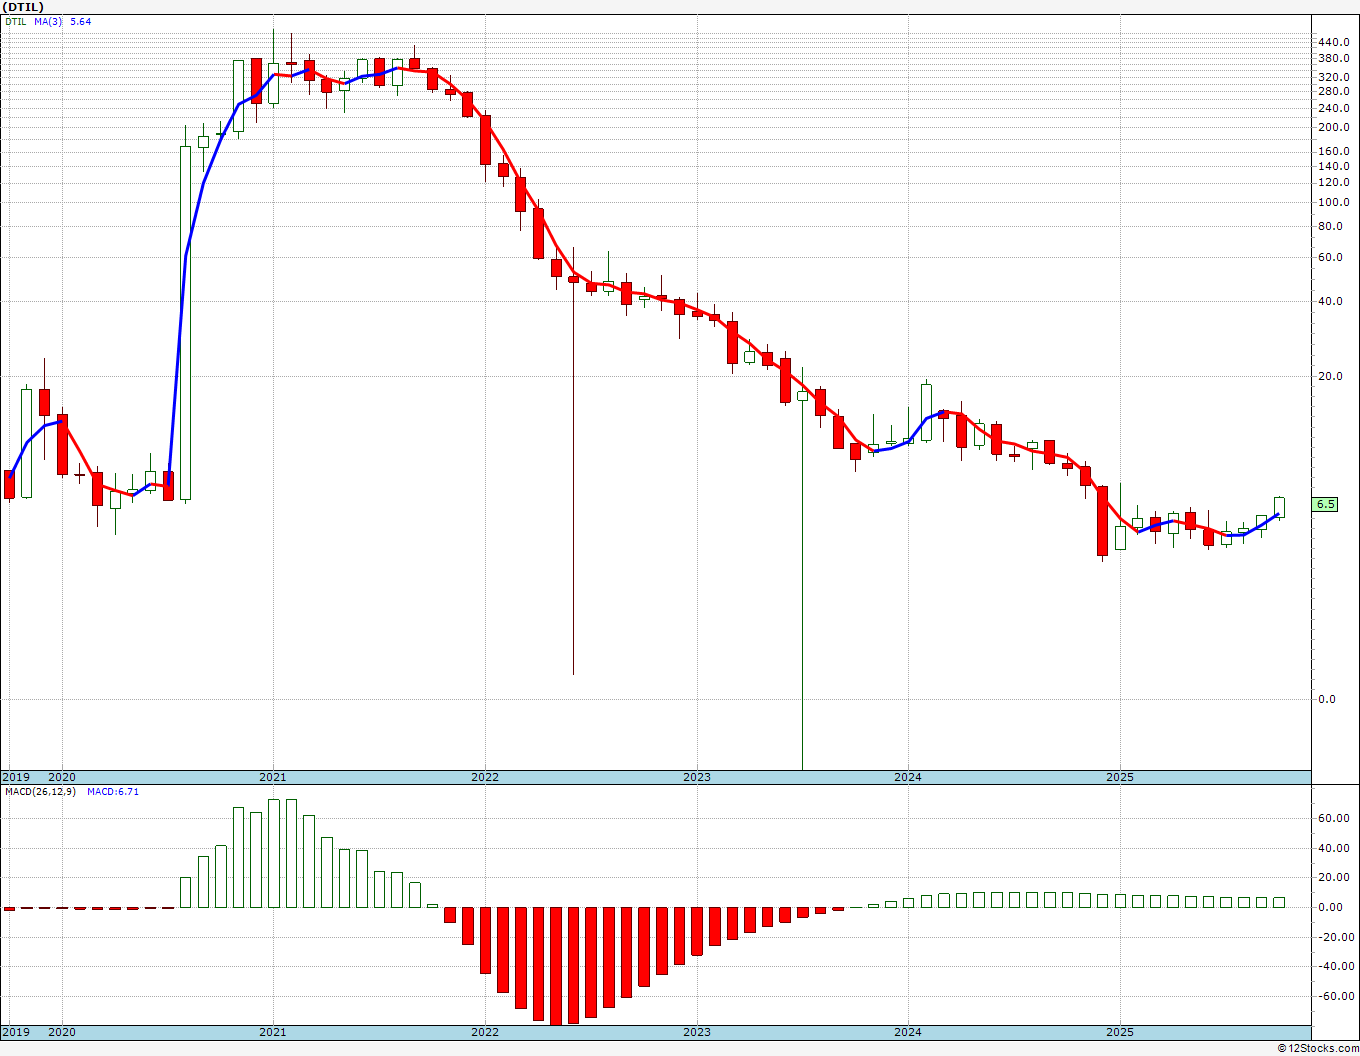Select 2024 on the MACD panel time axis
The image size is (1360, 1056).
[x=908, y=1032]
